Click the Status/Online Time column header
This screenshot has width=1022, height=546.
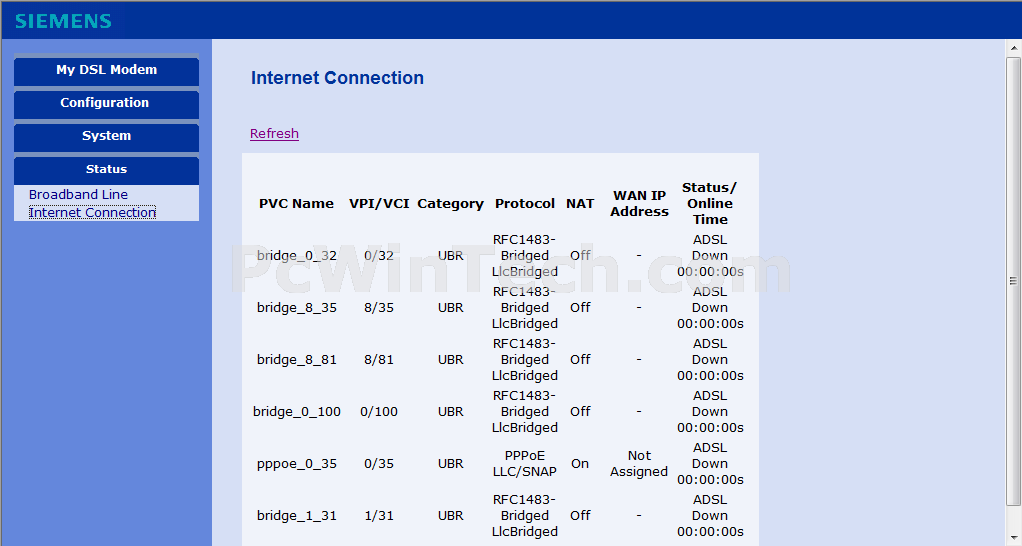(710, 203)
